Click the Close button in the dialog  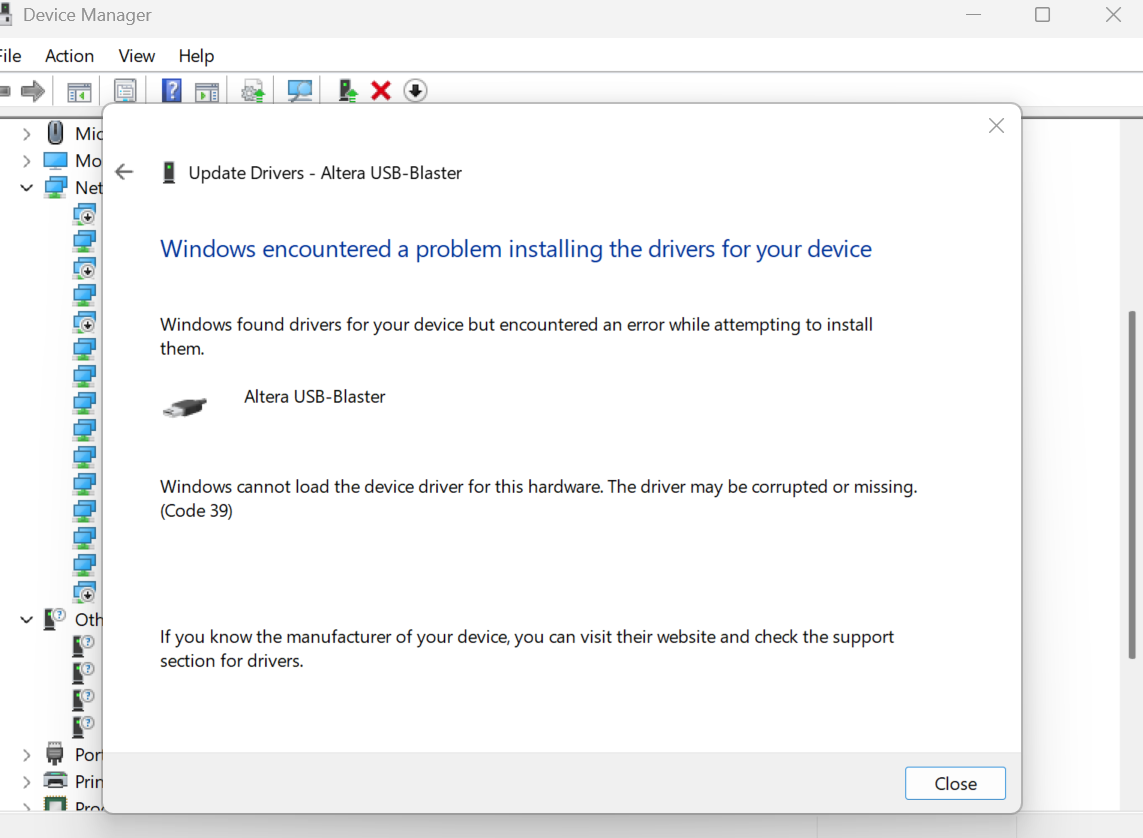[955, 783]
